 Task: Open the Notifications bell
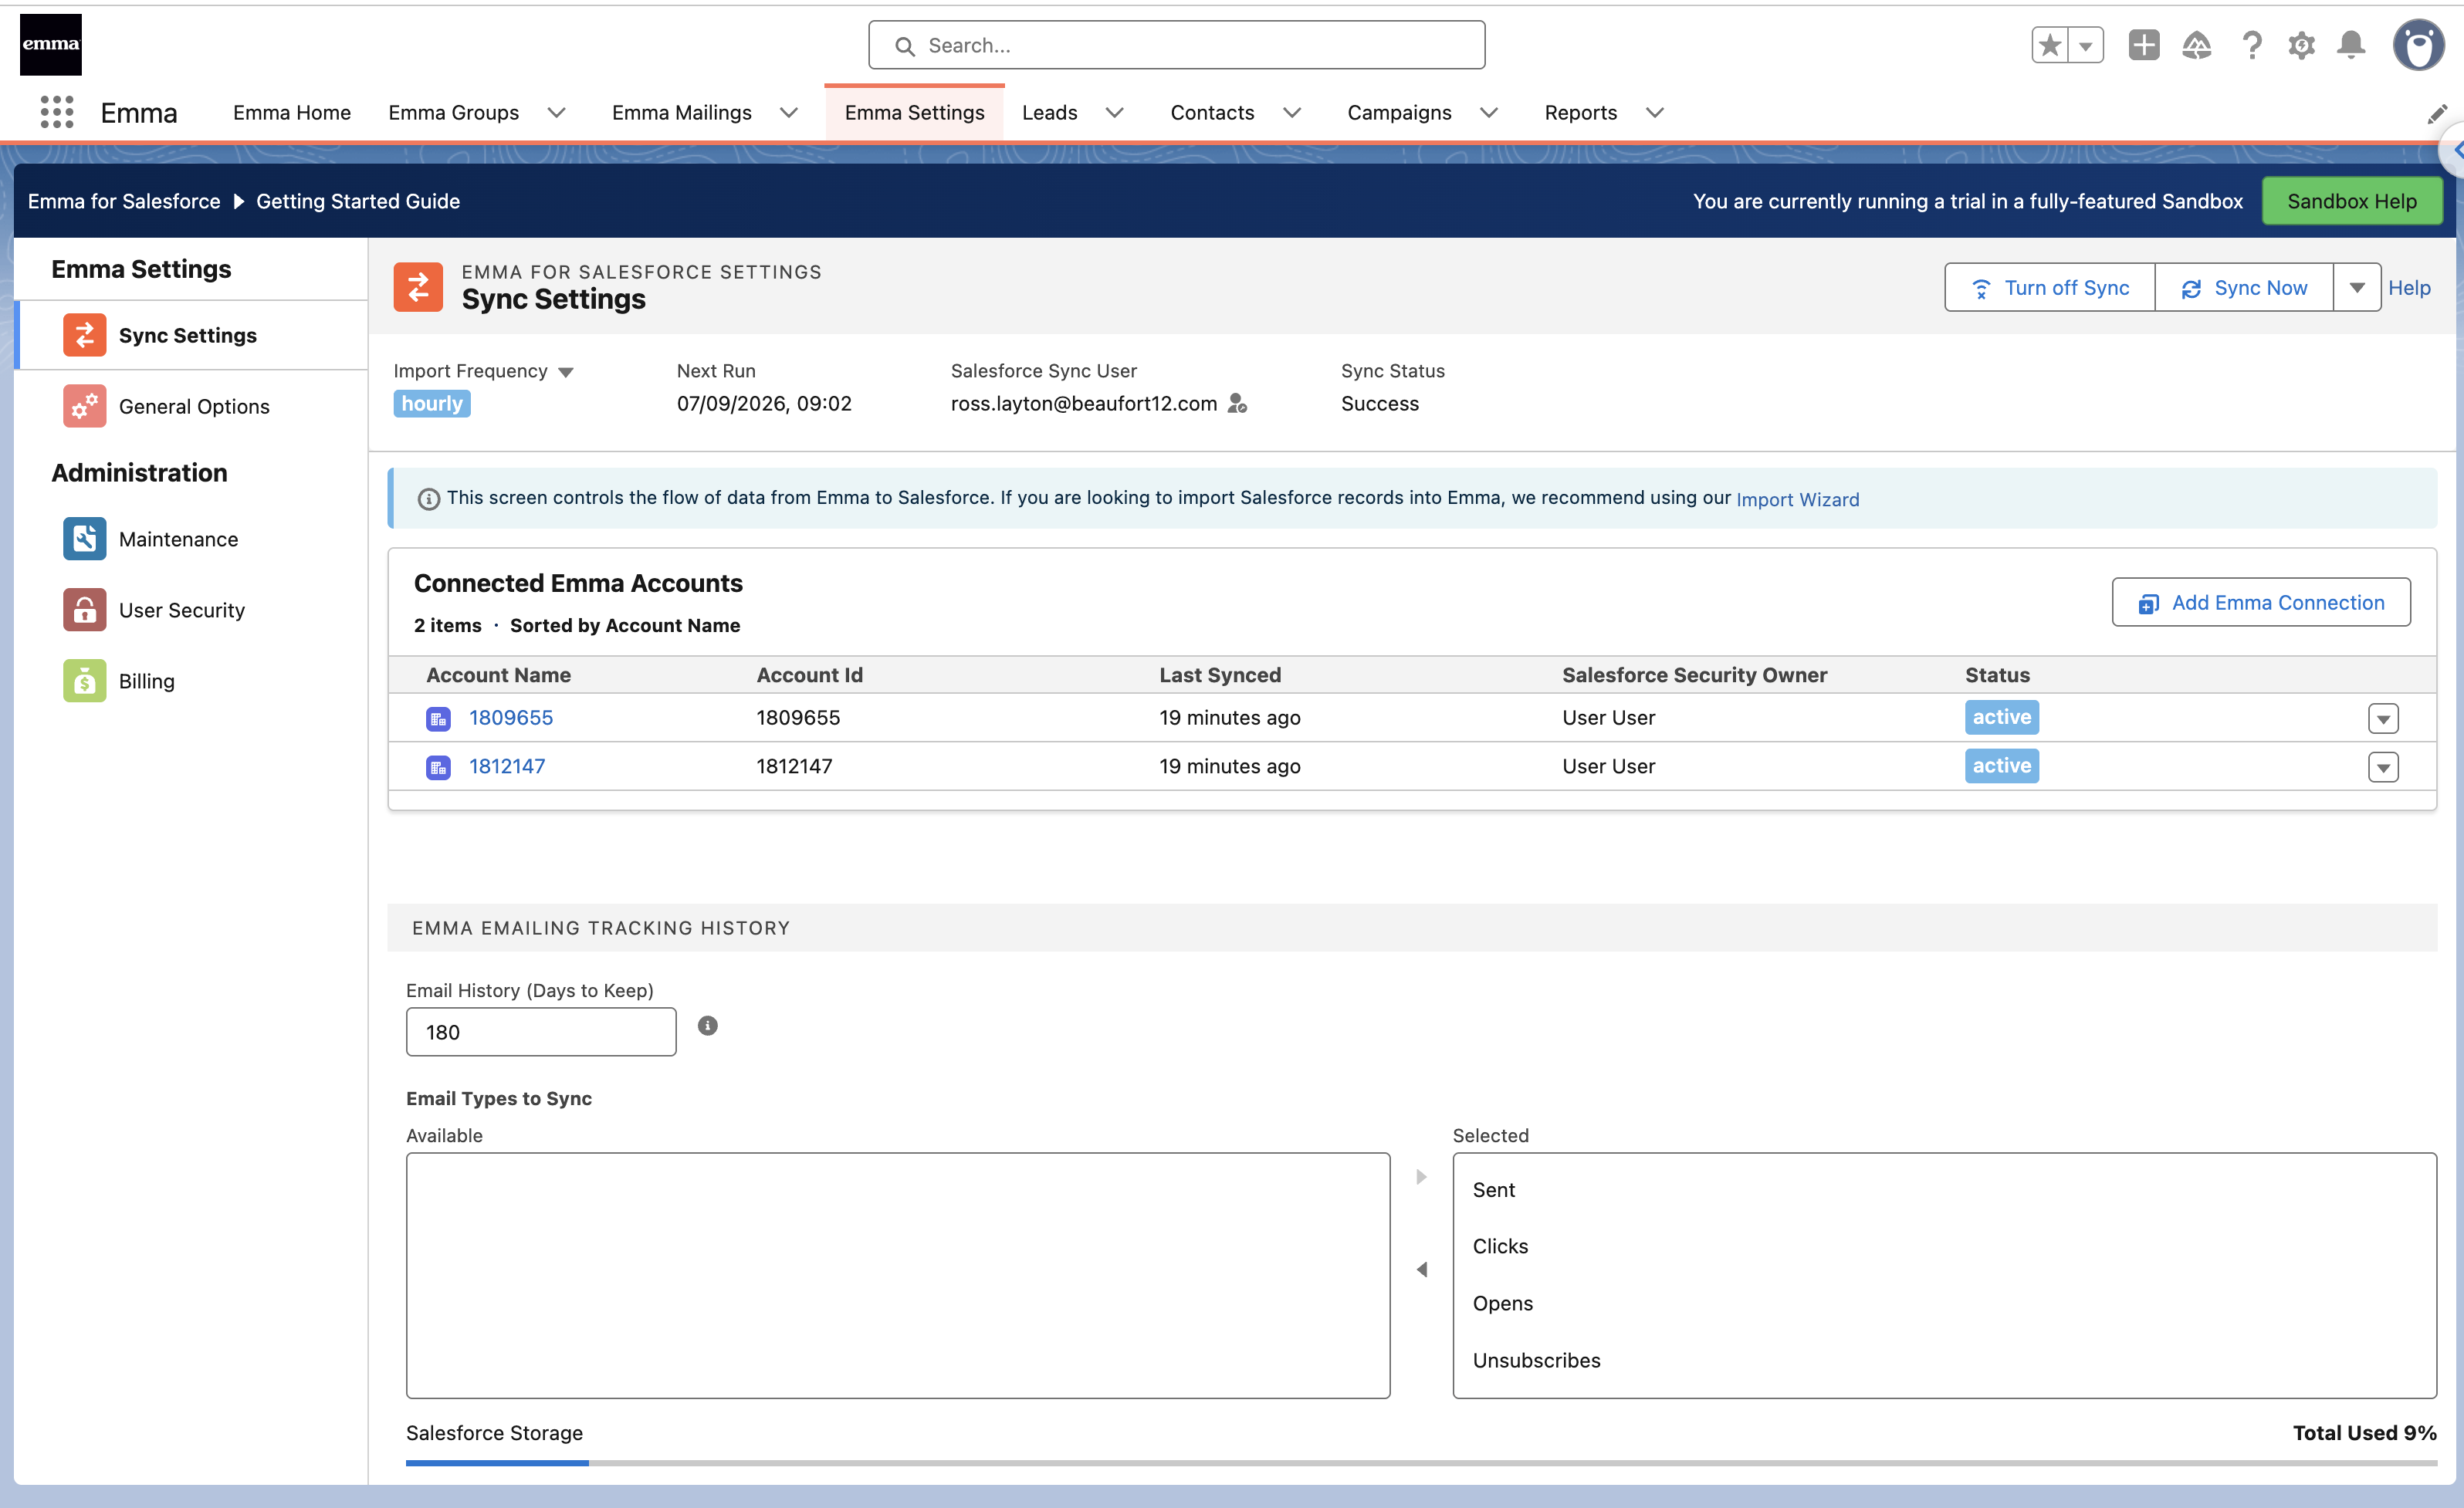point(2352,45)
